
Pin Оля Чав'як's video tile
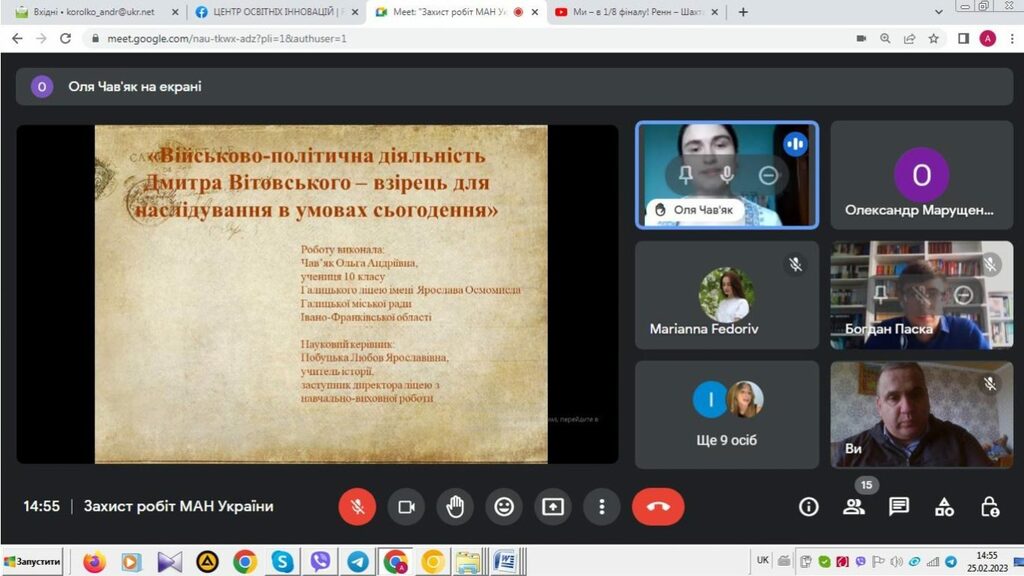[x=686, y=175]
